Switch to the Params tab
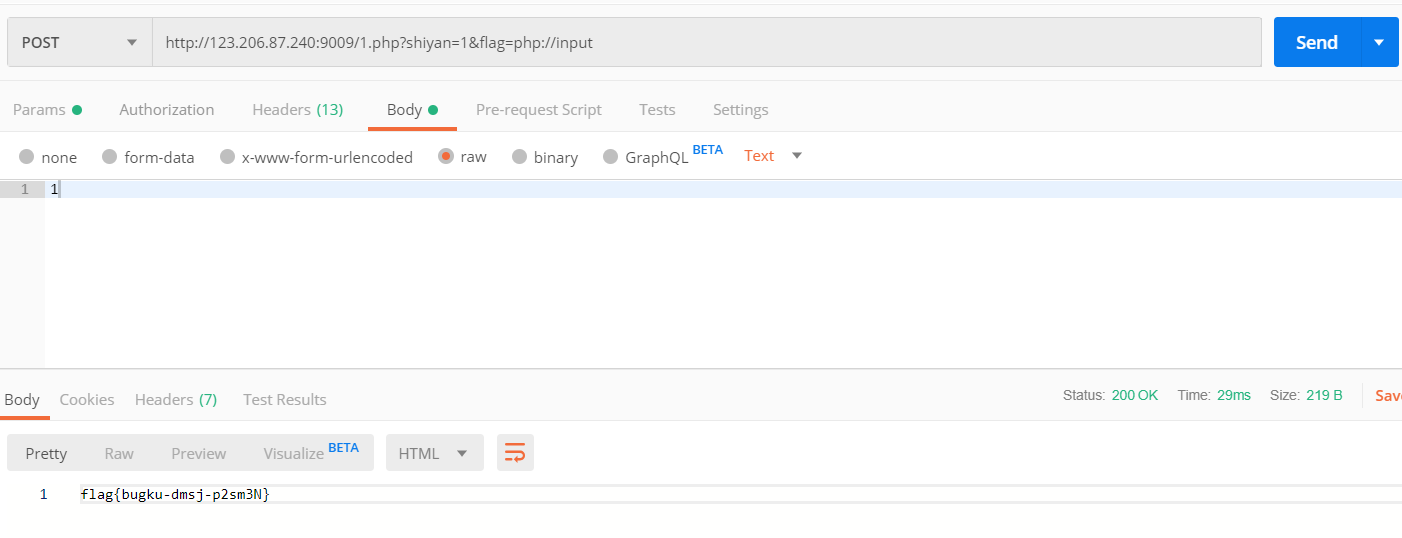Viewport: 1402px width, 538px height. [47, 110]
